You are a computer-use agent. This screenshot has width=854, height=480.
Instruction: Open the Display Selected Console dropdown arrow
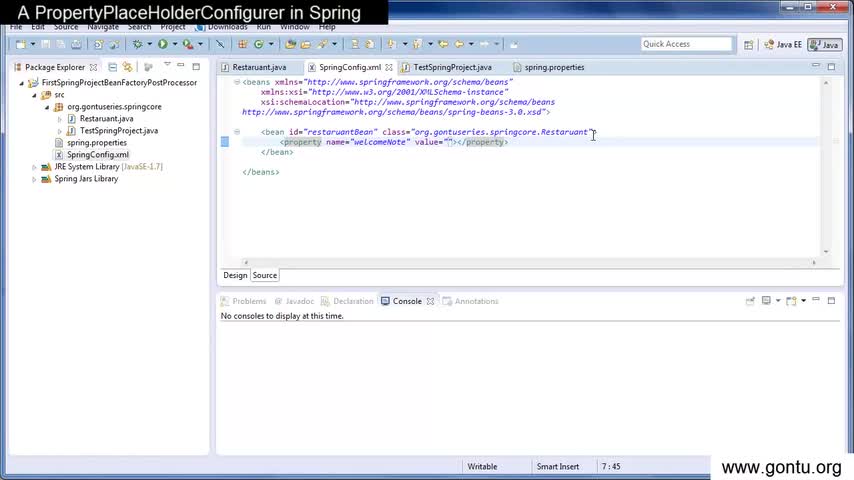pyautogui.click(x=778, y=301)
